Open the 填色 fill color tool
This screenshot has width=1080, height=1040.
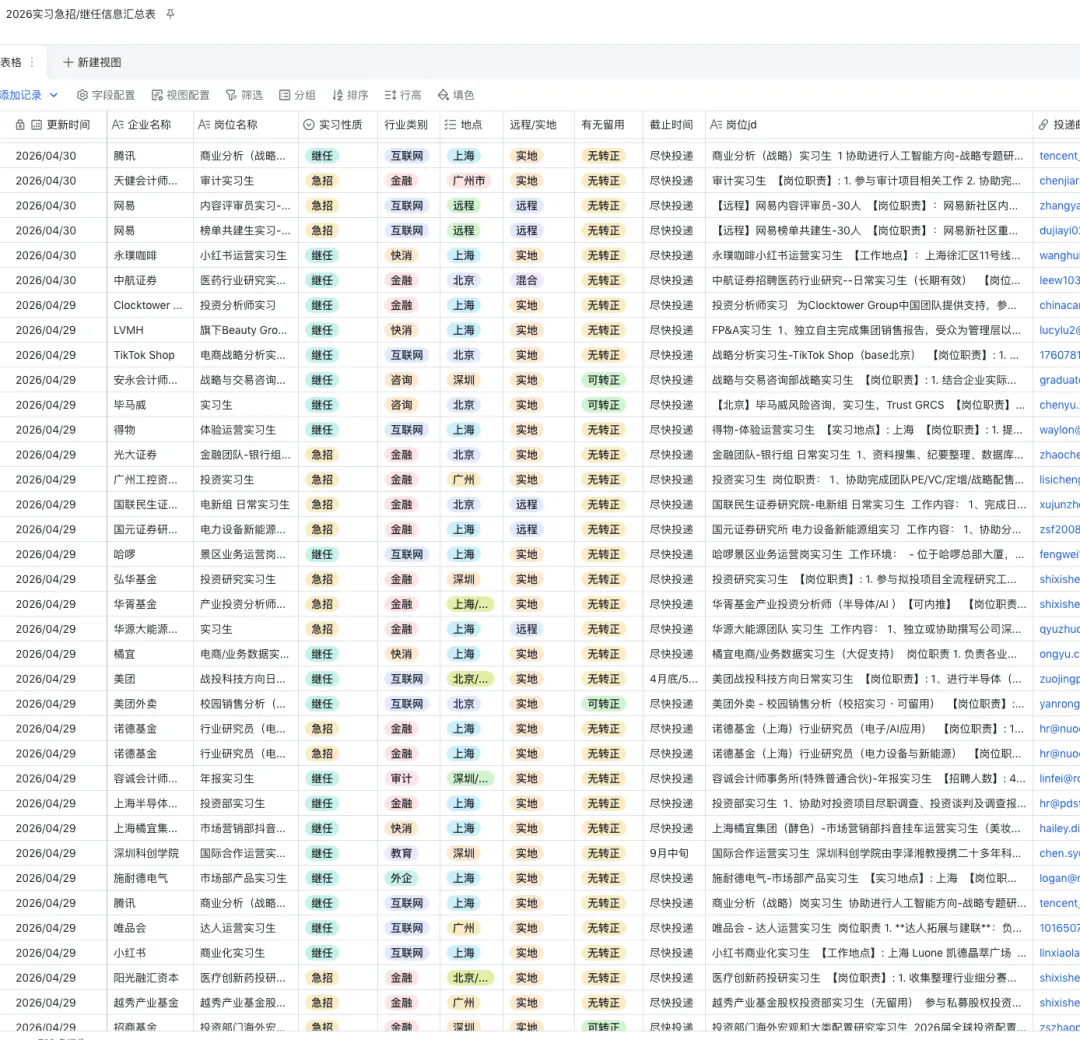[456, 95]
